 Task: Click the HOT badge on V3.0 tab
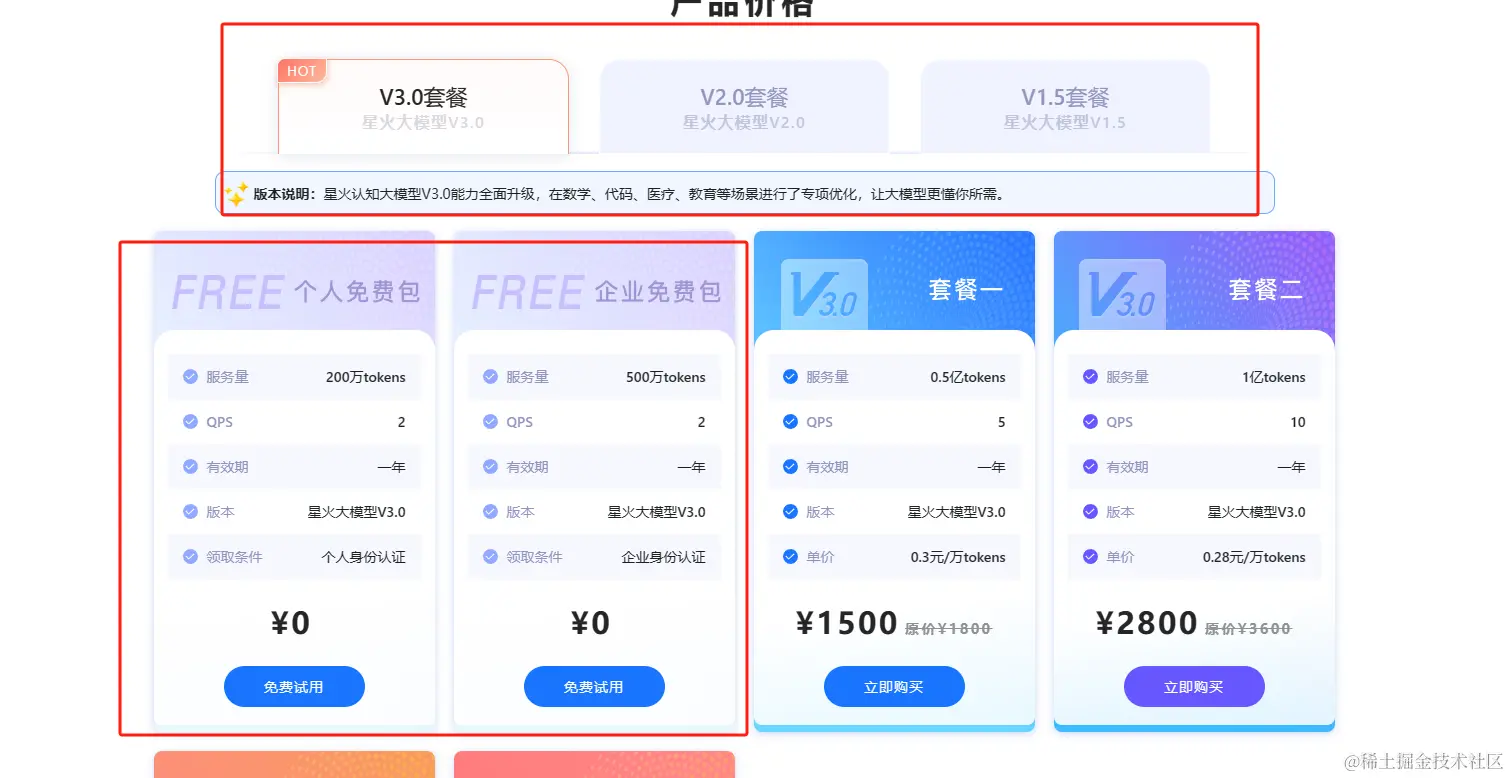[x=301, y=71]
